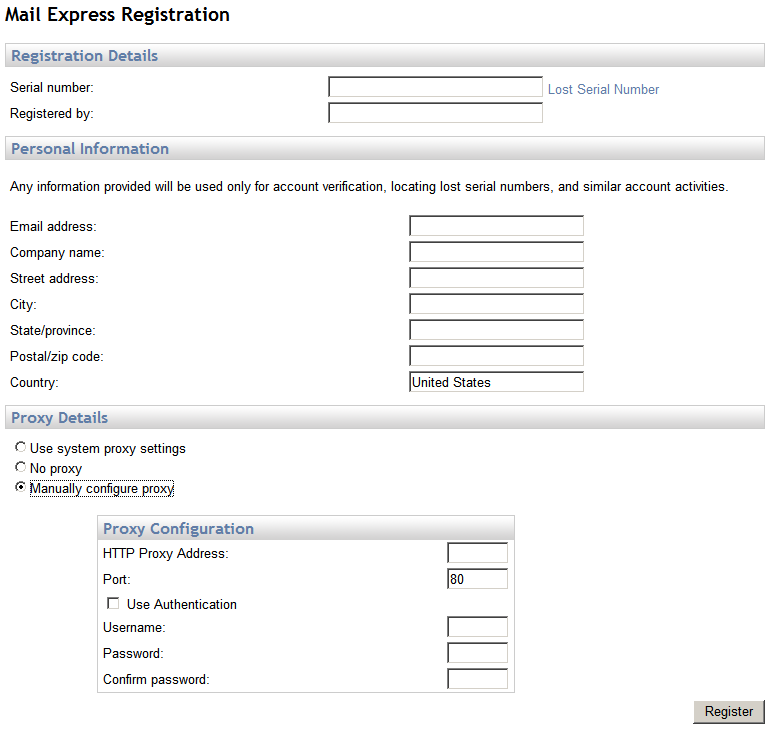Click the proxy Password field
The image size is (771, 732).
click(477, 653)
